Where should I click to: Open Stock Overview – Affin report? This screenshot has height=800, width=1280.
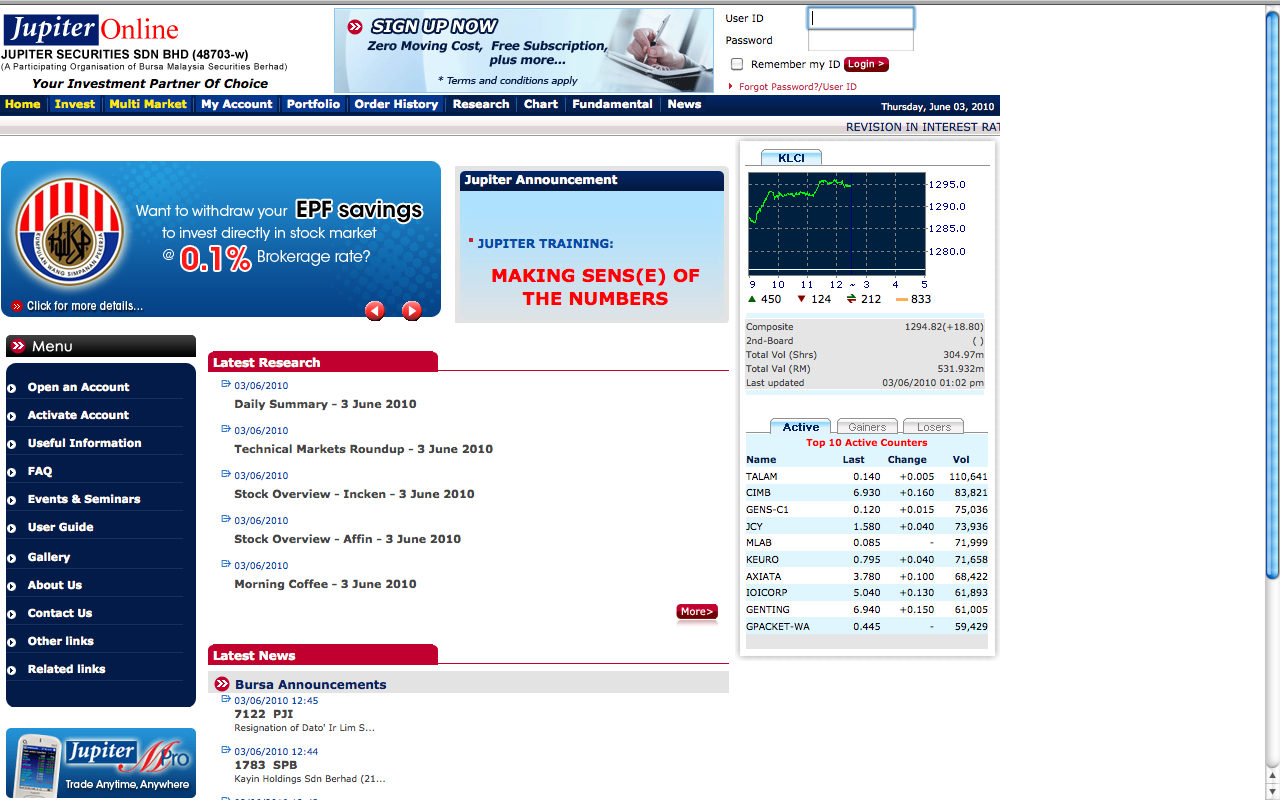coord(348,539)
